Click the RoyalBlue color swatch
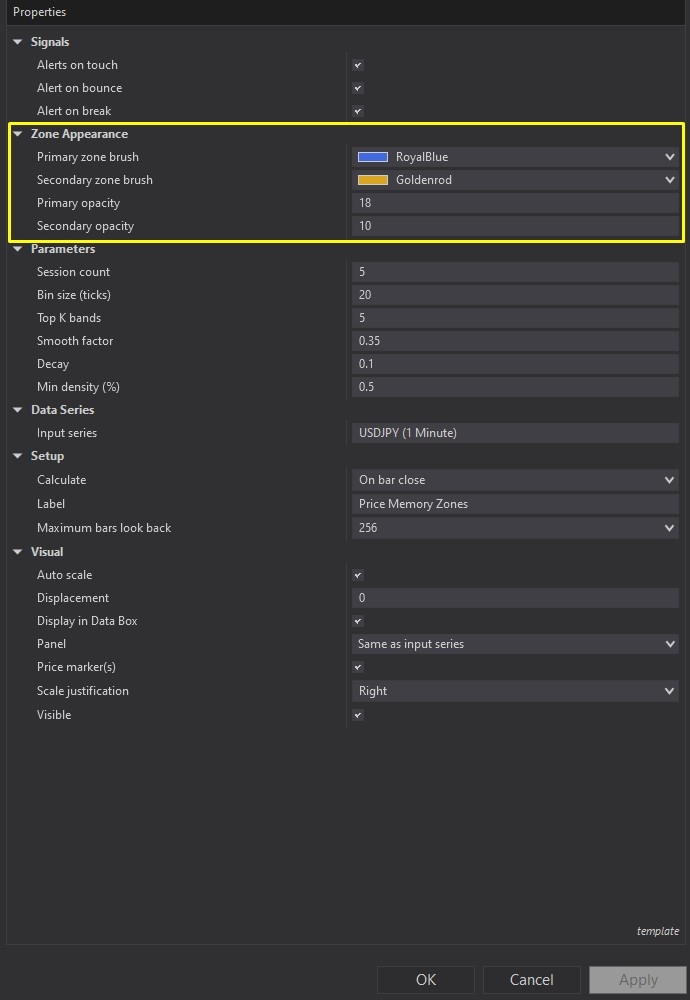The height and width of the screenshot is (1000, 690). point(373,157)
